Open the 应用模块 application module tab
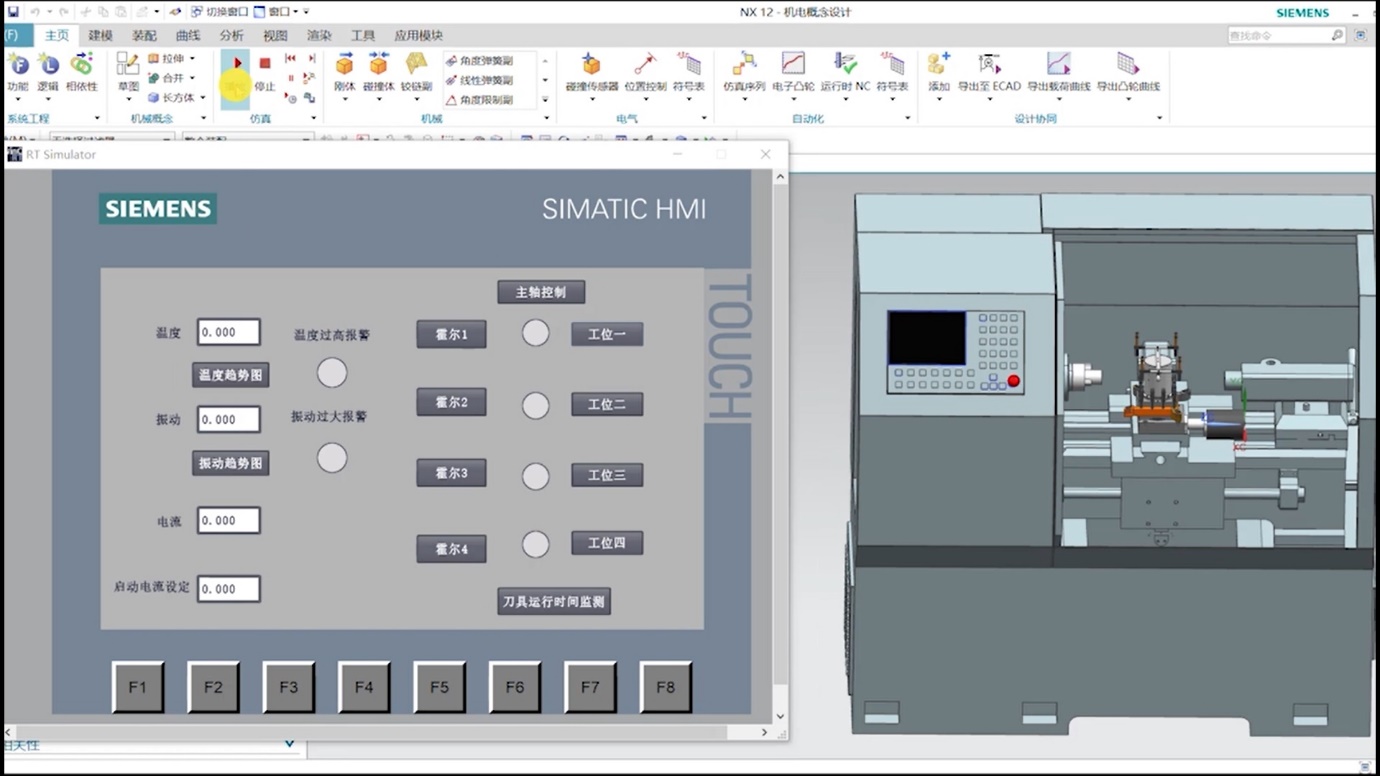 tap(418, 35)
